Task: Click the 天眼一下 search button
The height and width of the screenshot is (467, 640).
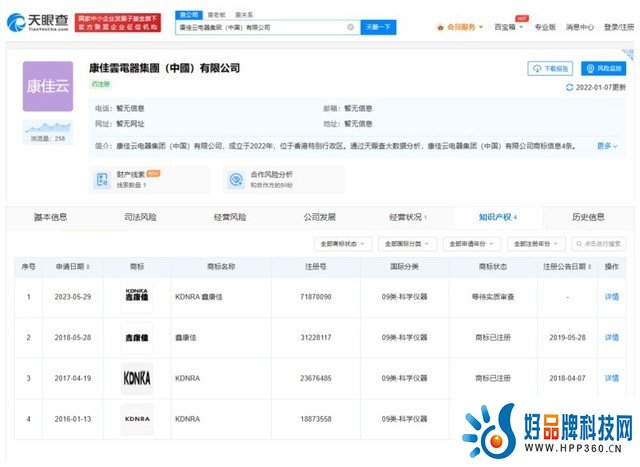Action: (378, 27)
